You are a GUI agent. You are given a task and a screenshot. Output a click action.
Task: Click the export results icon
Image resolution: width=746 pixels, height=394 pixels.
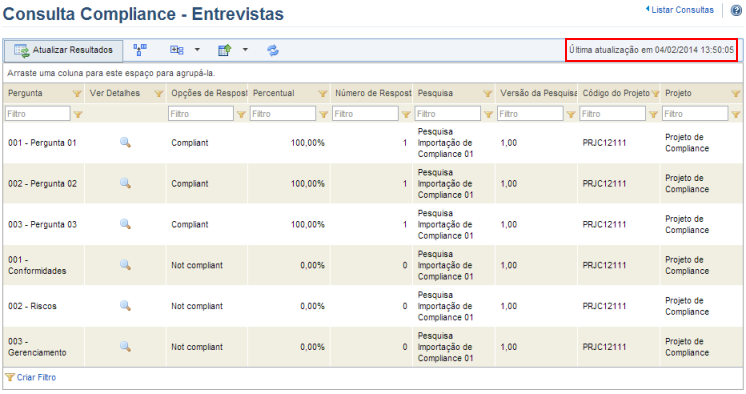tap(225, 50)
